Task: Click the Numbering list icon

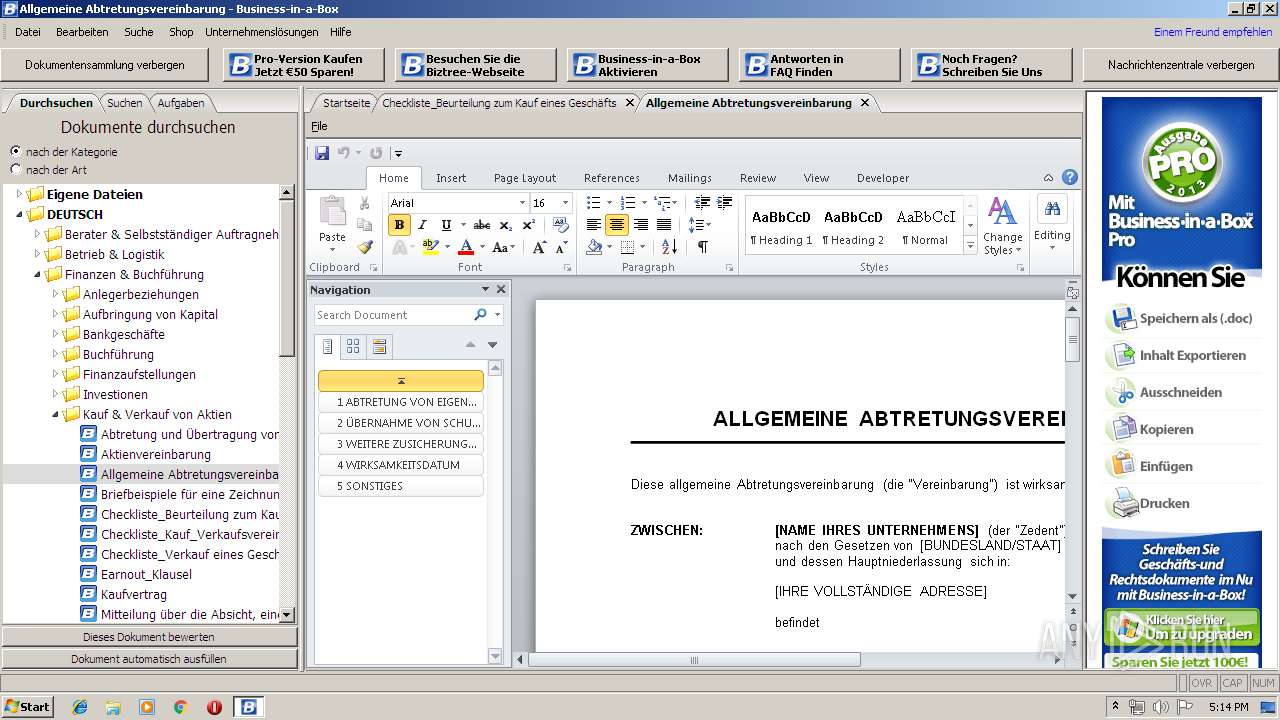Action: click(630, 203)
